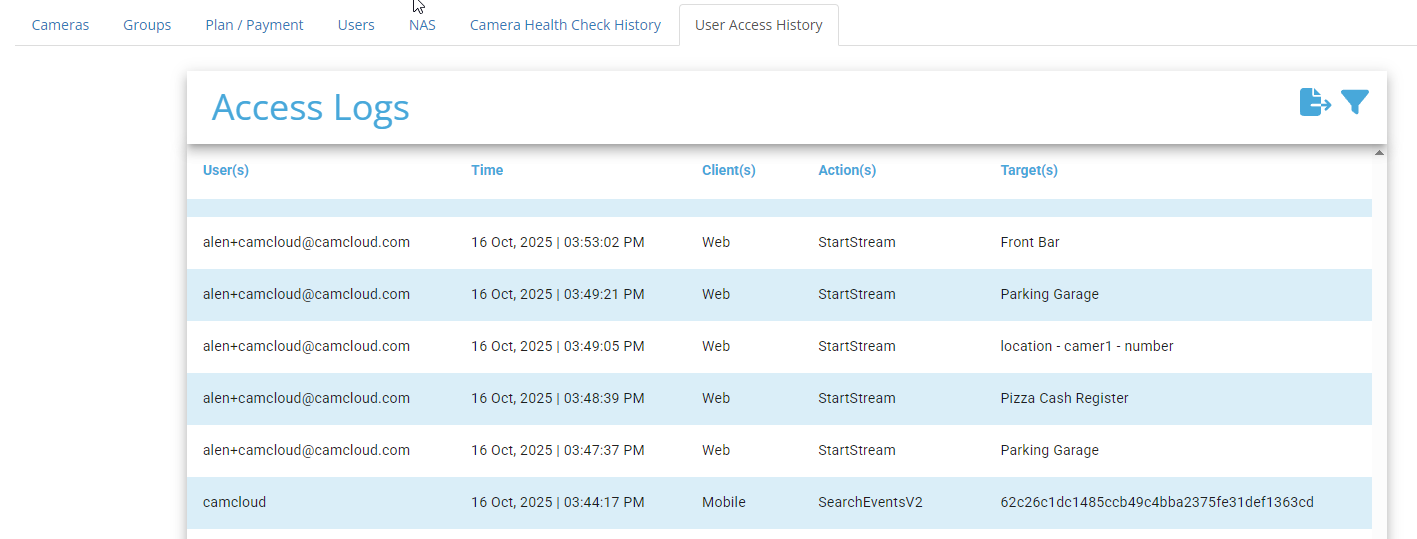Select the User Access History tab
This screenshot has height=539, width=1417.
tap(758, 25)
